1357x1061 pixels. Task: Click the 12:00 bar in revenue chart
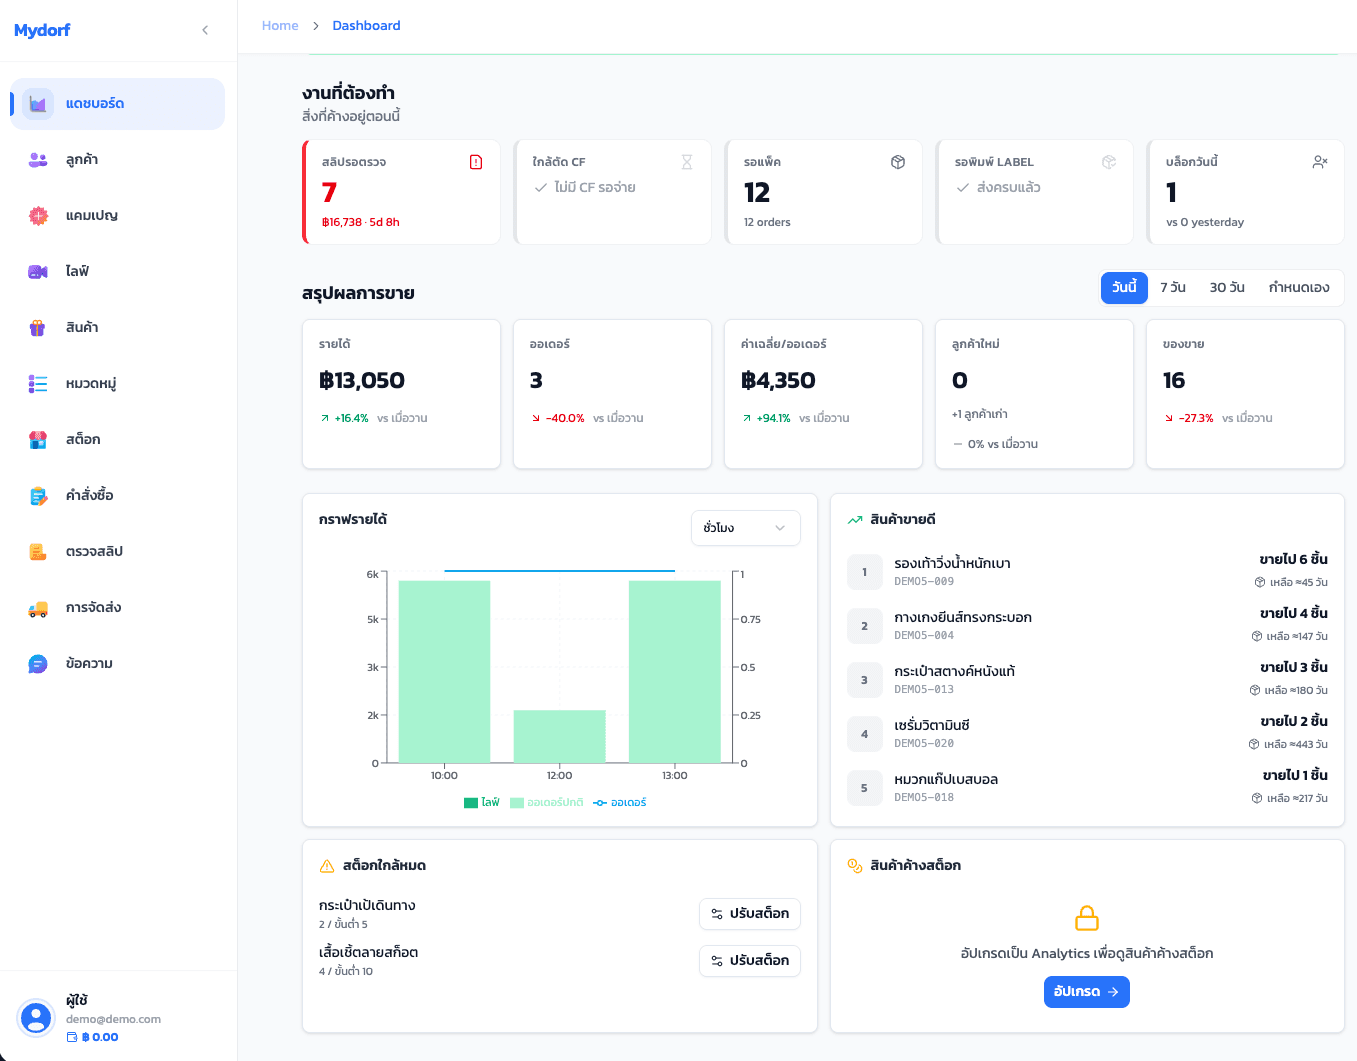click(x=560, y=737)
